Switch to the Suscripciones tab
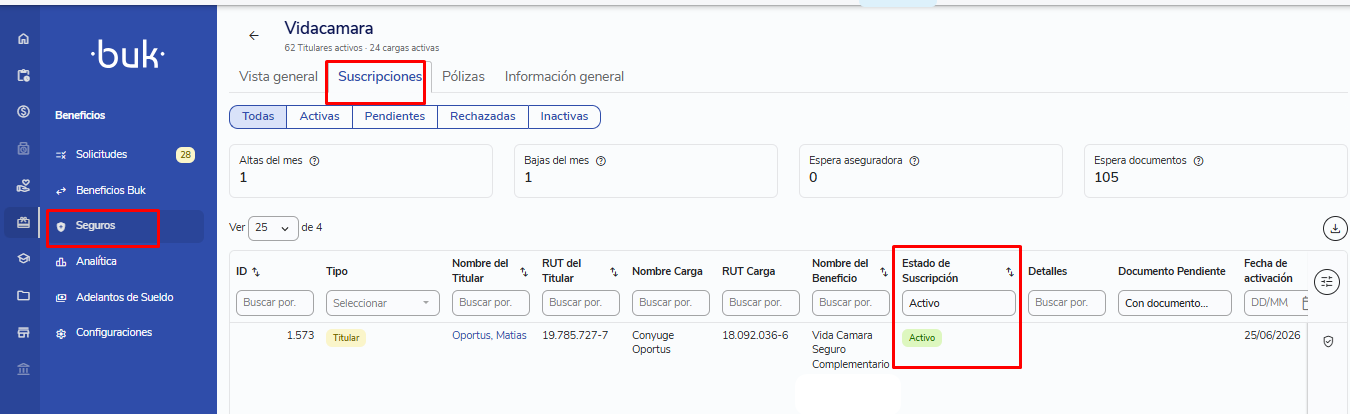 click(x=380, y=76)
